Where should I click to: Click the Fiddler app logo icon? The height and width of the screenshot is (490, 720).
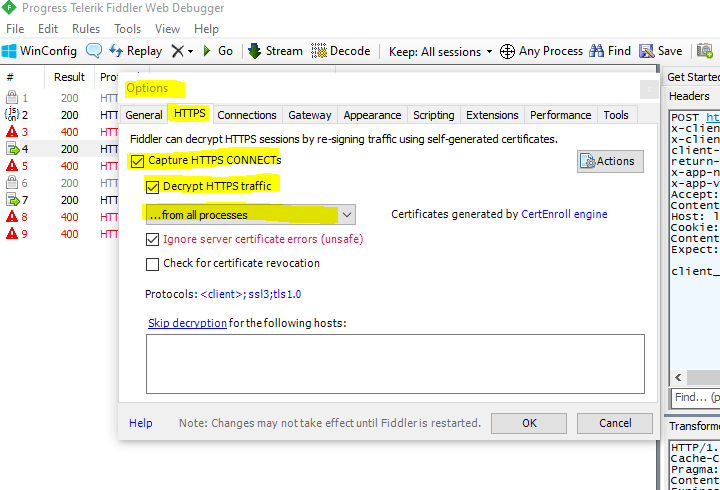click(x=9, y=7)
